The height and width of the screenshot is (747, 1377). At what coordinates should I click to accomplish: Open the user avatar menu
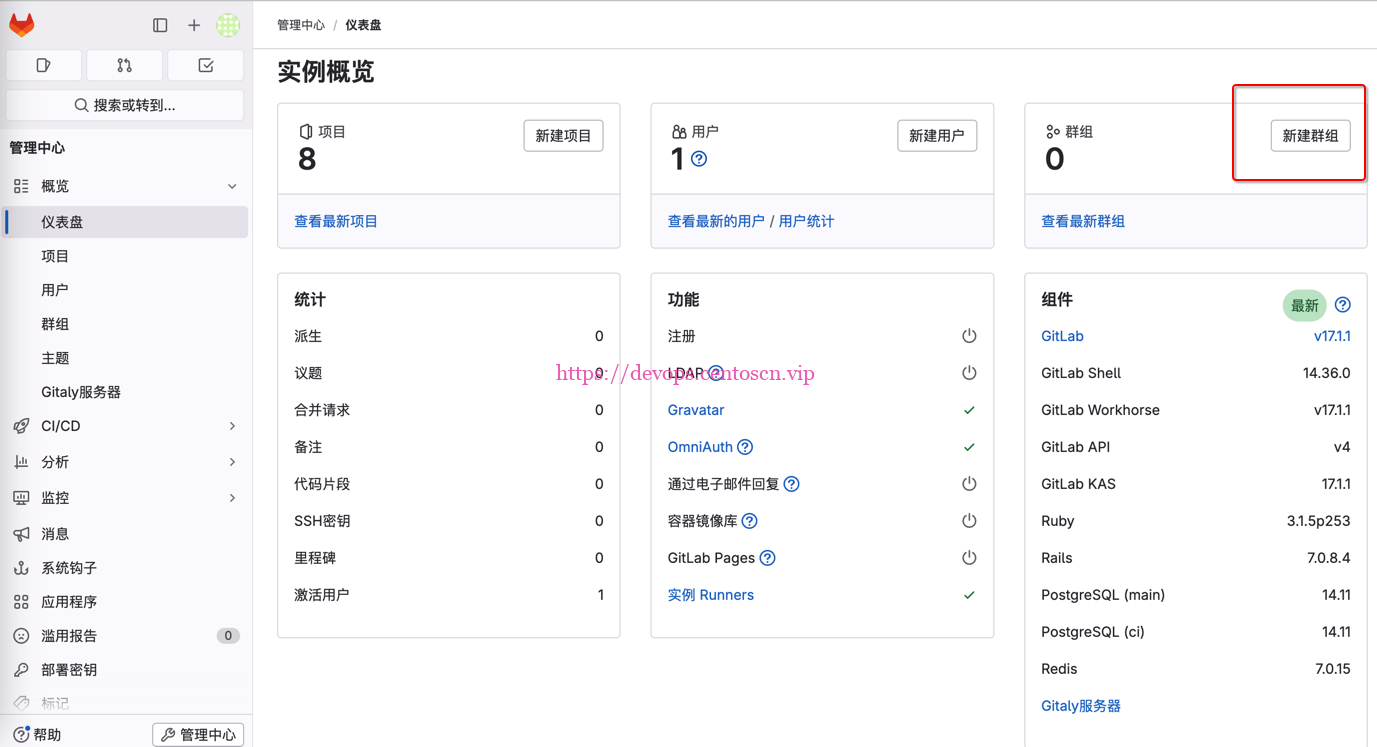228,25
